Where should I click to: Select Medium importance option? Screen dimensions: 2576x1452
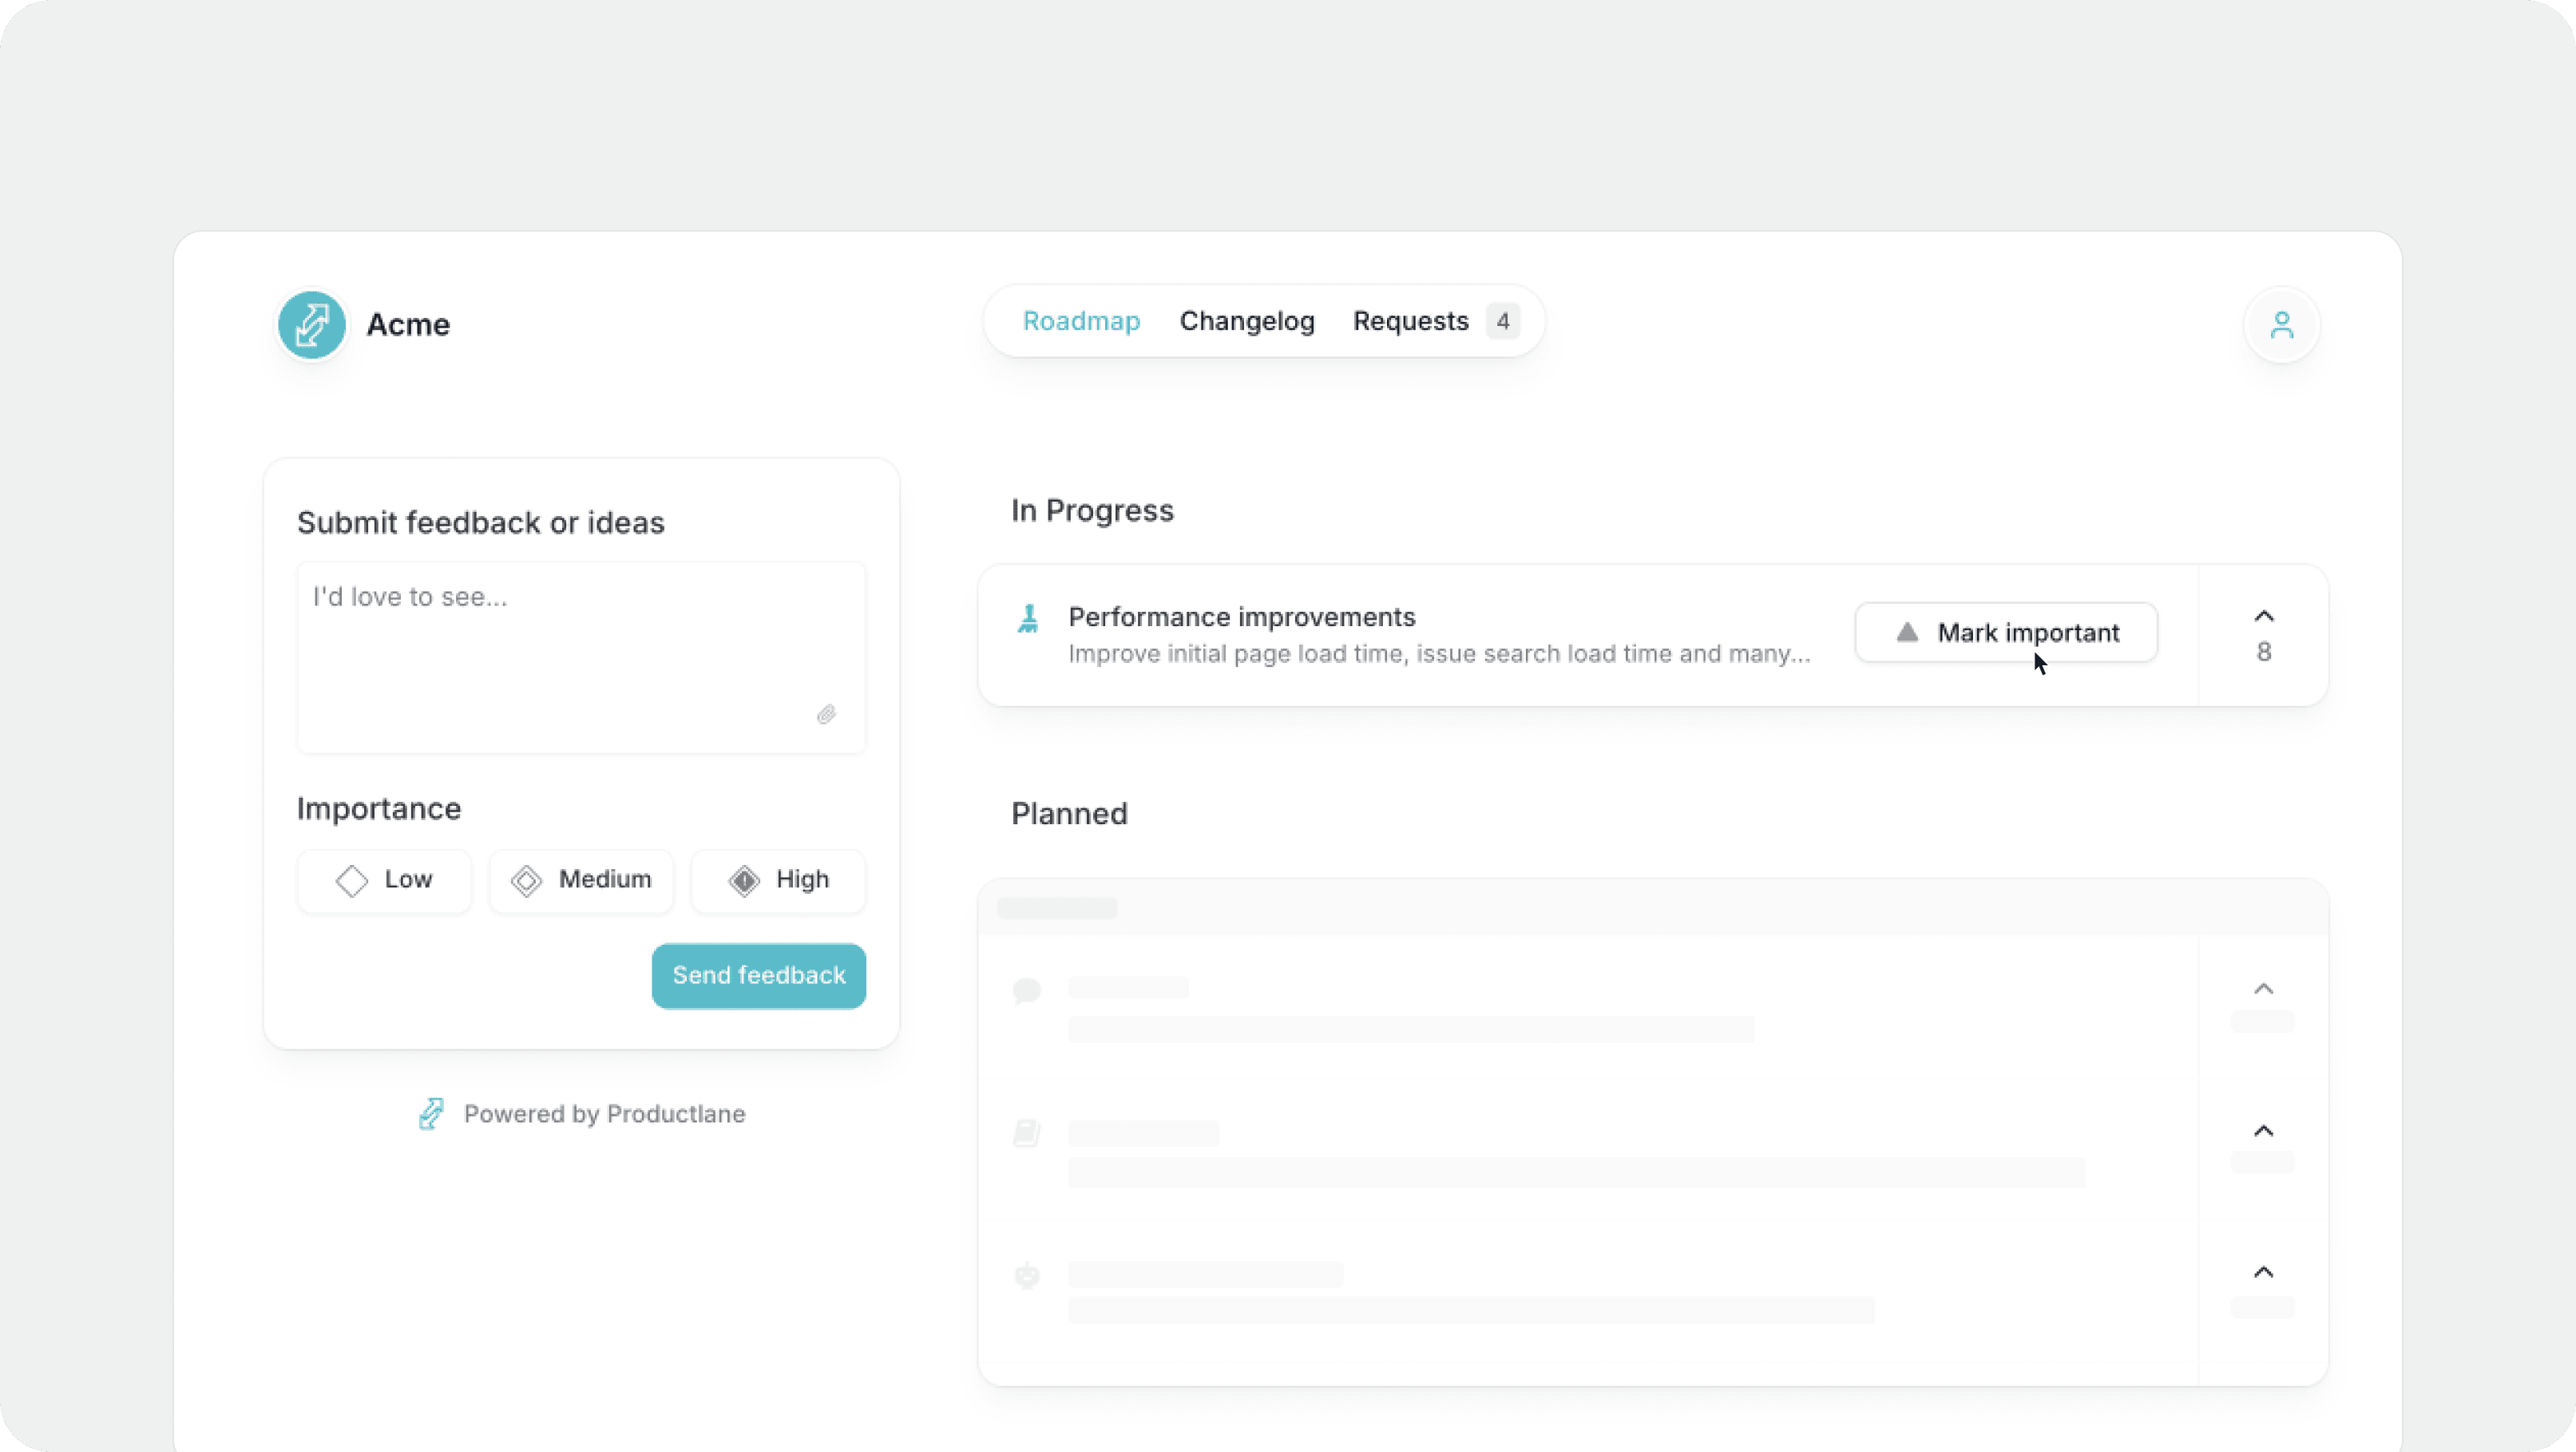(x=581, y=880)
